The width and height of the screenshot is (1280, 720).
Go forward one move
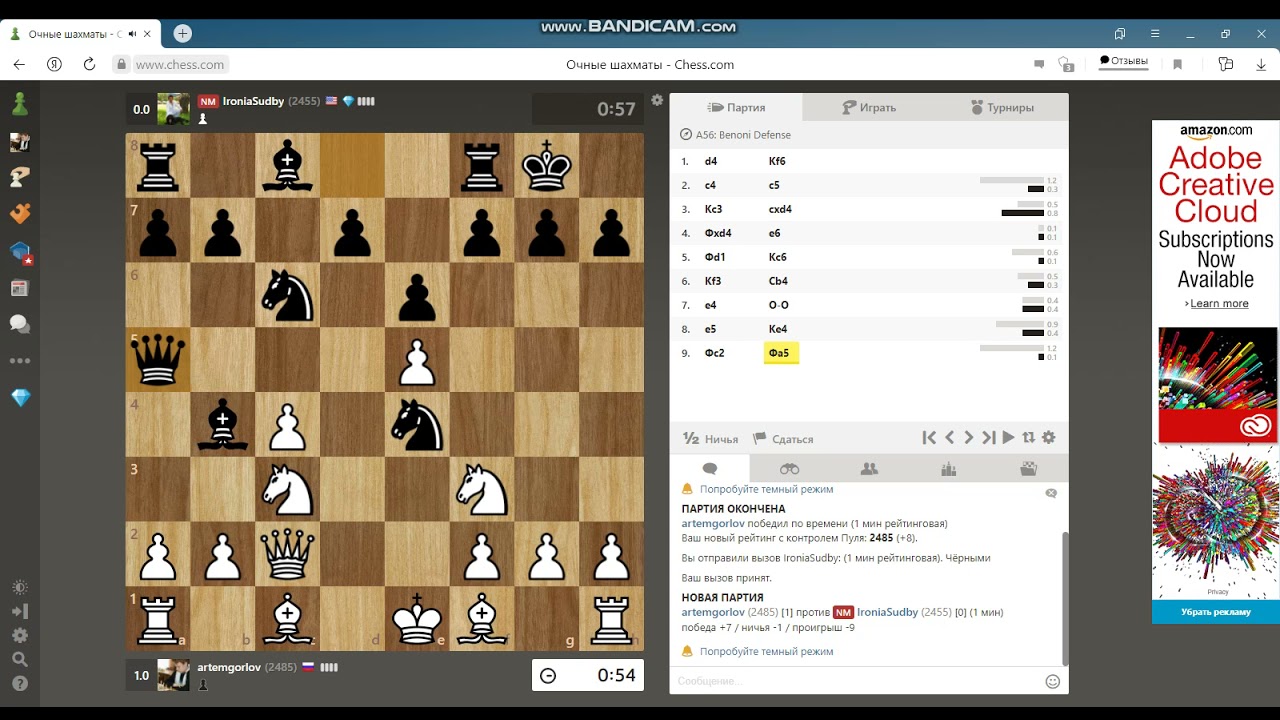(x=968, y=437)
